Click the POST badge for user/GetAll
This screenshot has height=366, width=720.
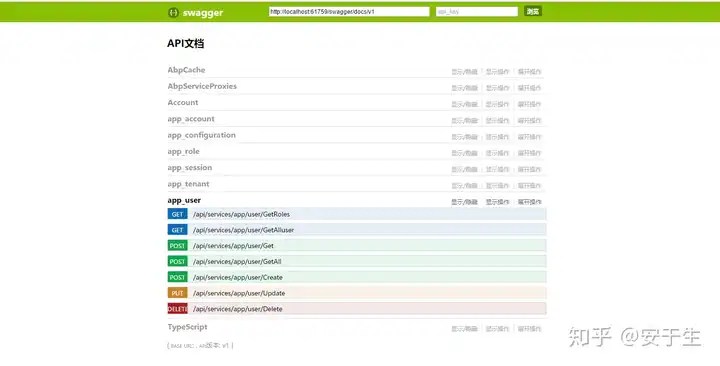click(x=177, y=261)
